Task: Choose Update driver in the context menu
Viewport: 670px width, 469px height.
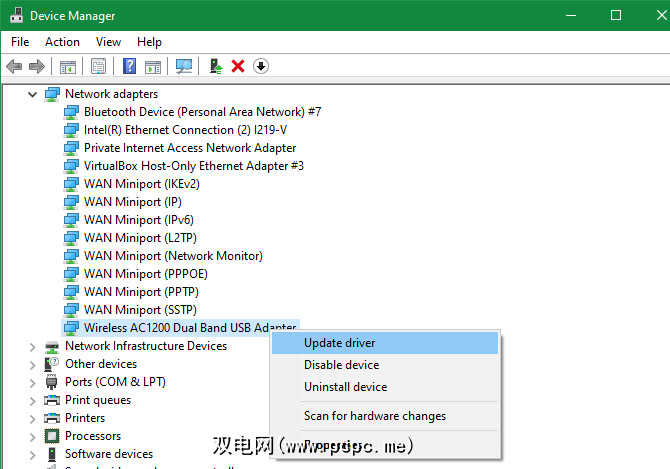Action: (x=385, y=343)
